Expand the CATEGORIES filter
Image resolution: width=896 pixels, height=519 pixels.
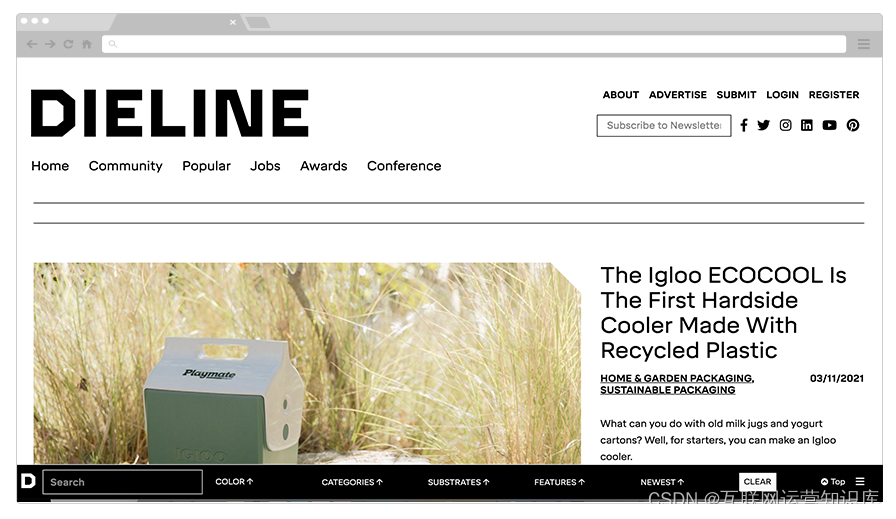pyautogui.click(x=352, y=482)
